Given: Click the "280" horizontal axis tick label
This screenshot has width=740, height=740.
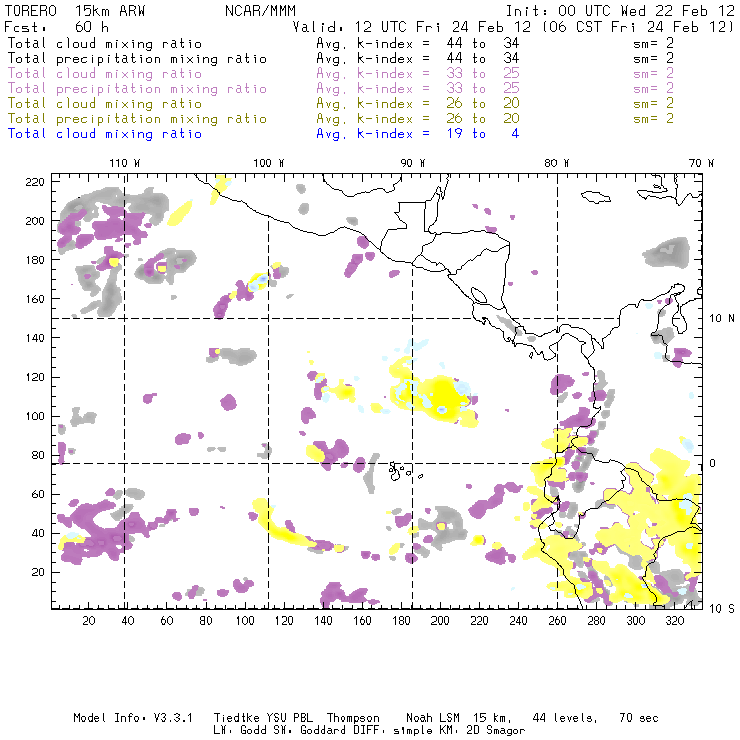Looking at the screenshot, I should [597, 621].
